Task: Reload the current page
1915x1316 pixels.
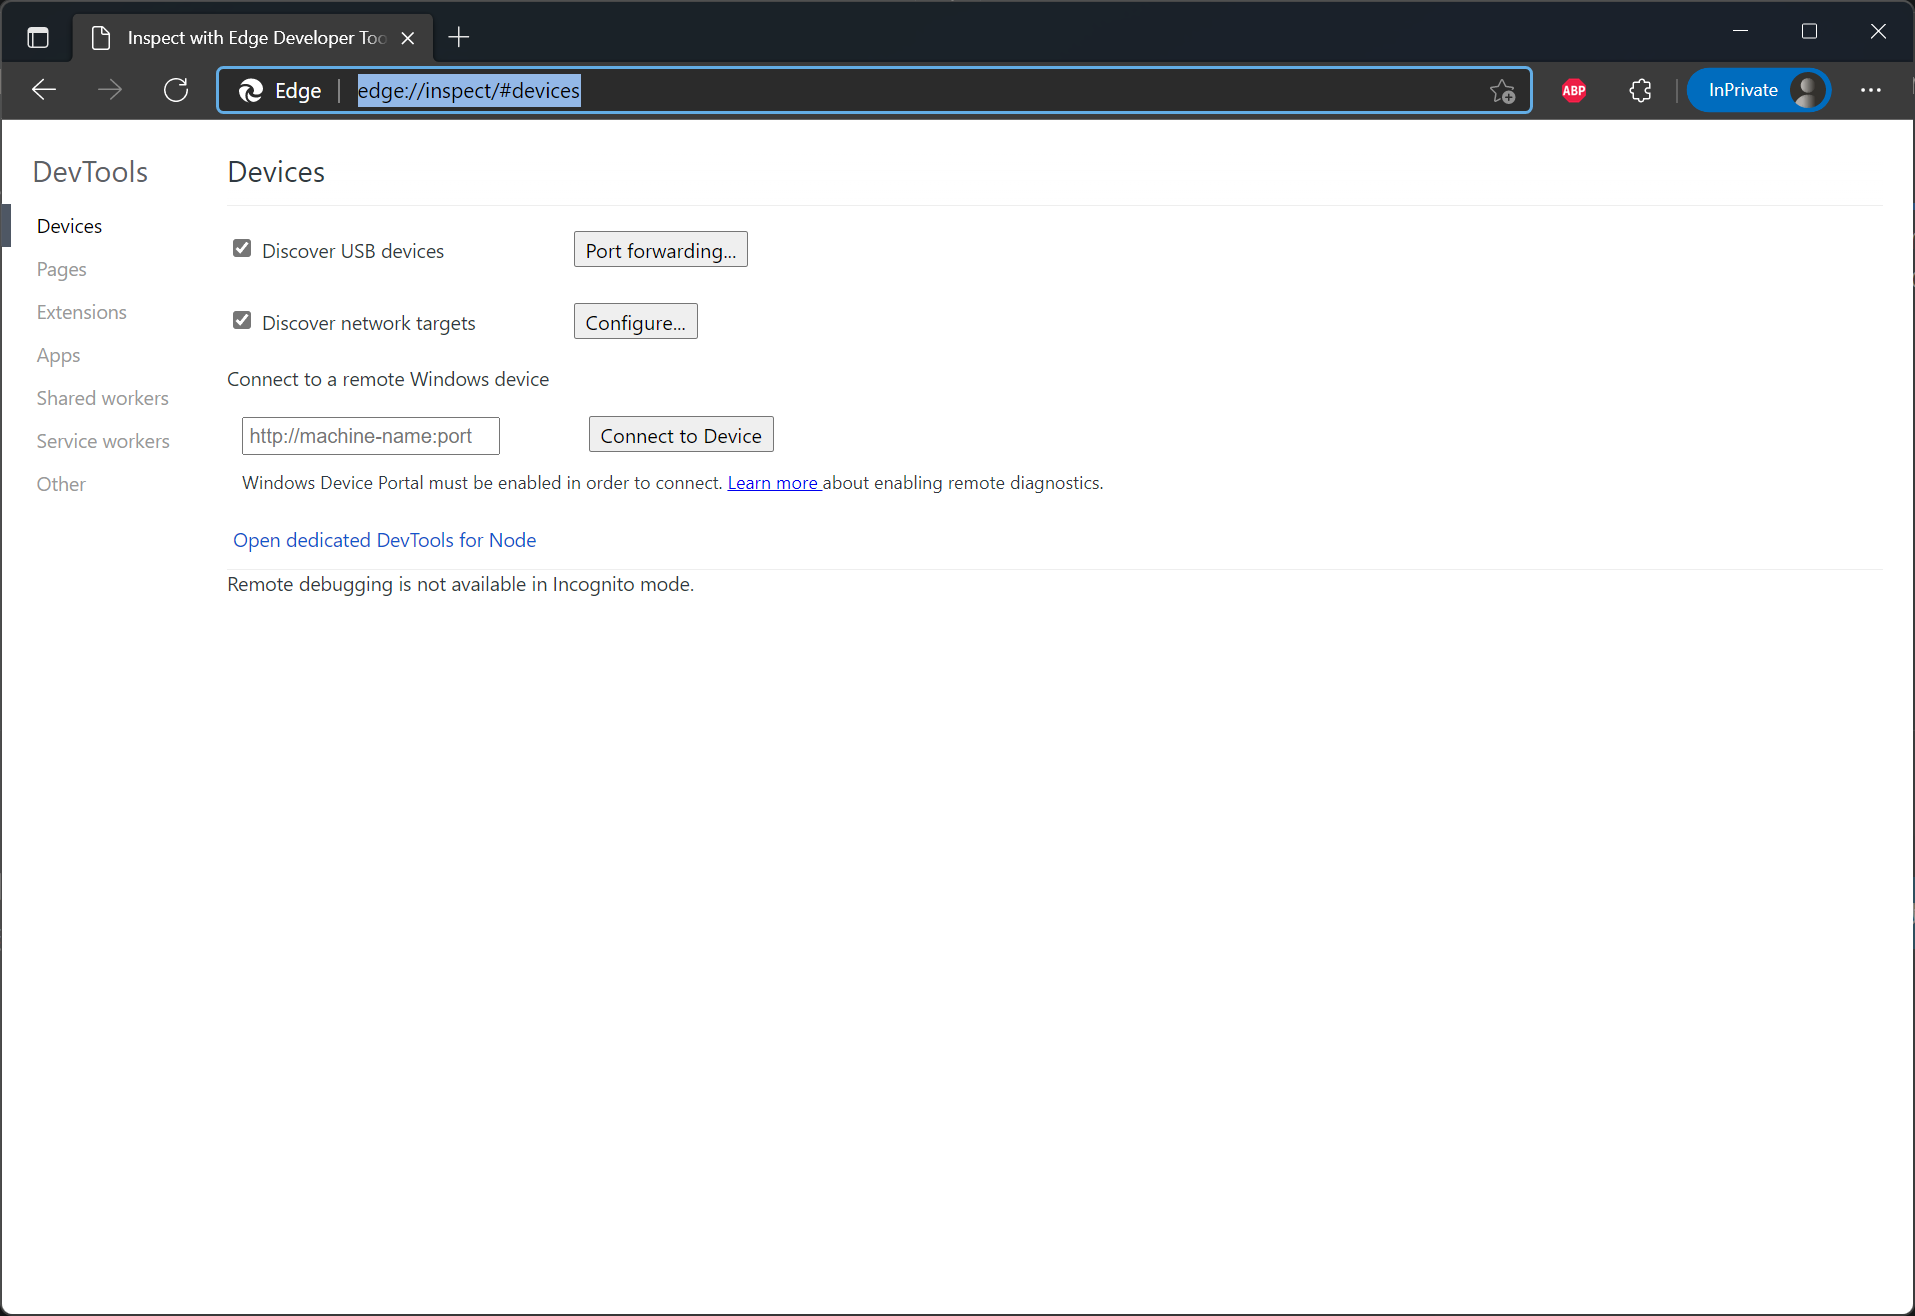Action: tap(176, 90)
